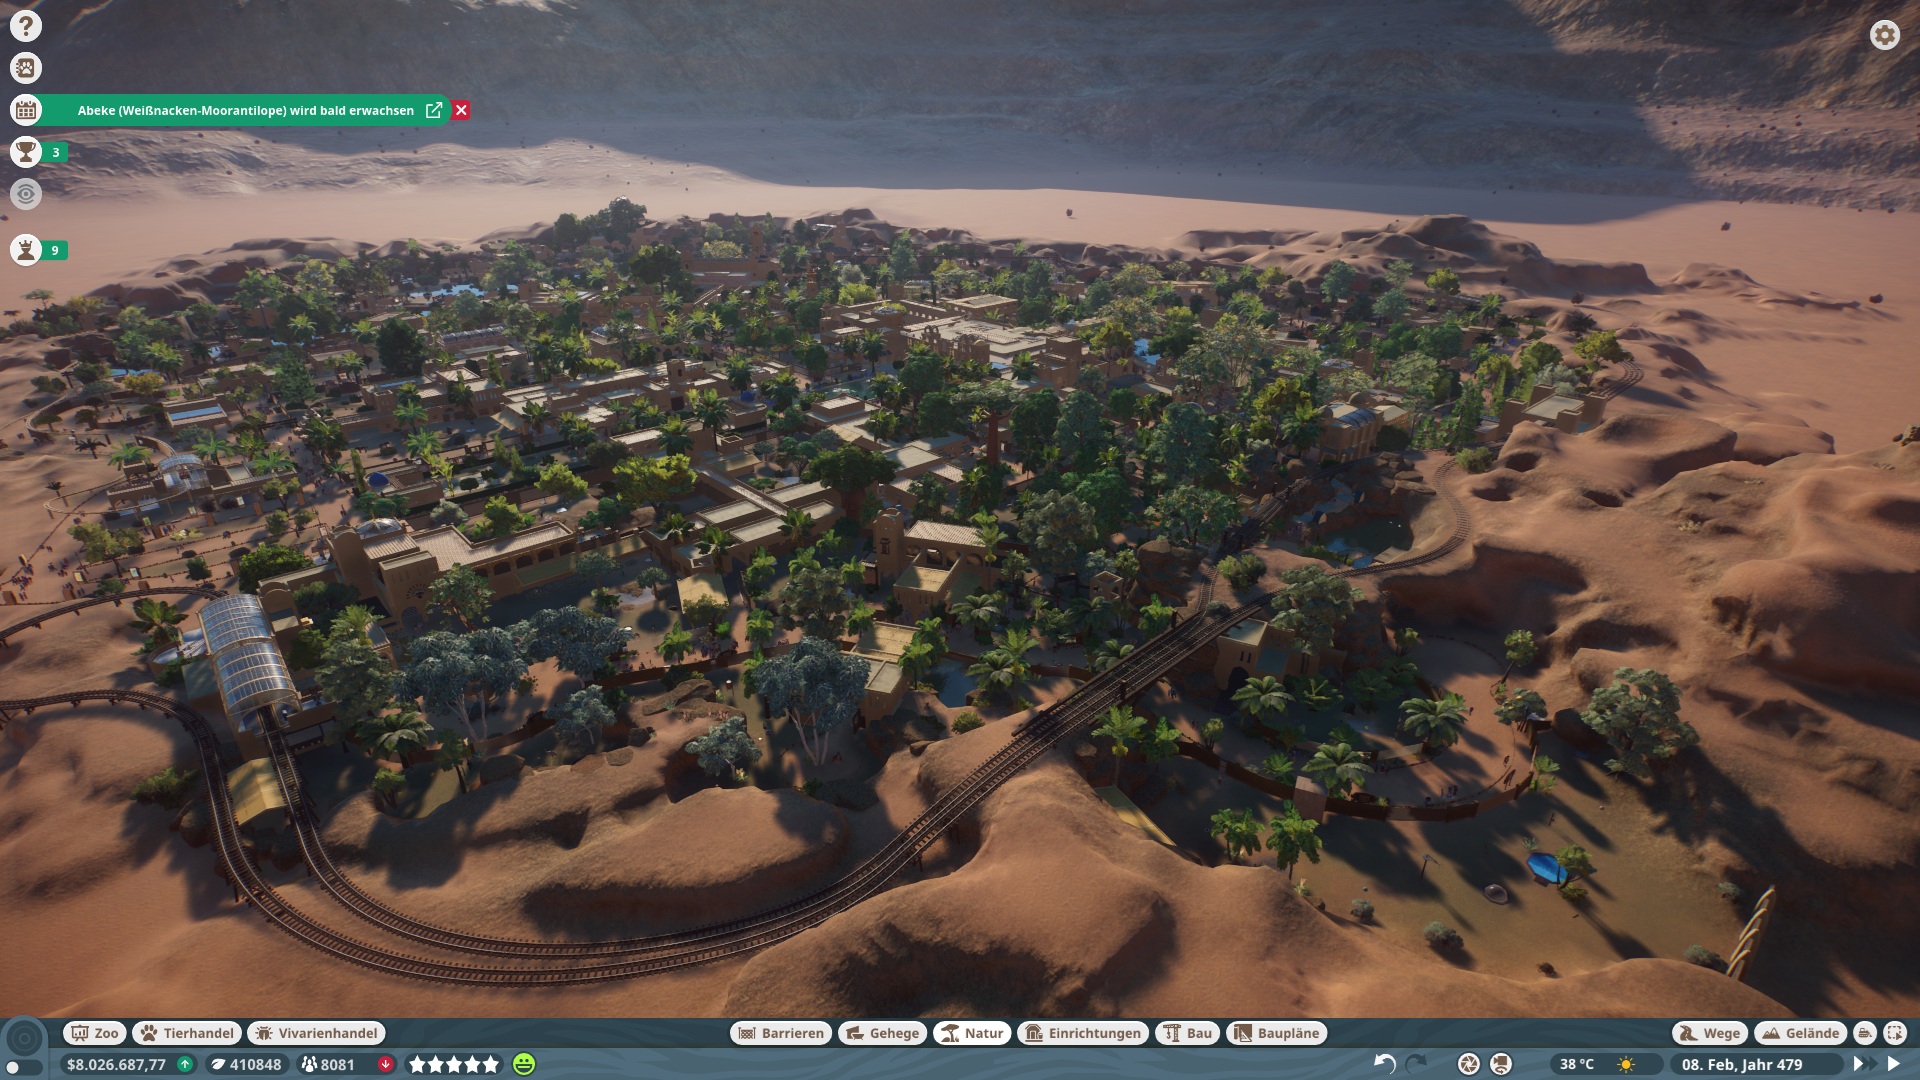The image size is (1920, 1080).
Task: Open the Einrichtungen build menu
Action: click(1083, 1033)
